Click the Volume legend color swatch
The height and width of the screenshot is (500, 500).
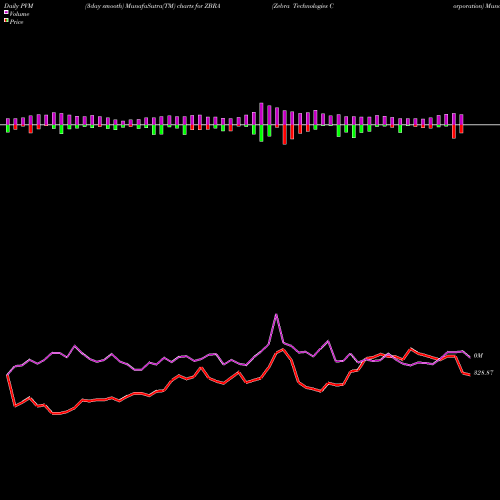click(6, 12)
